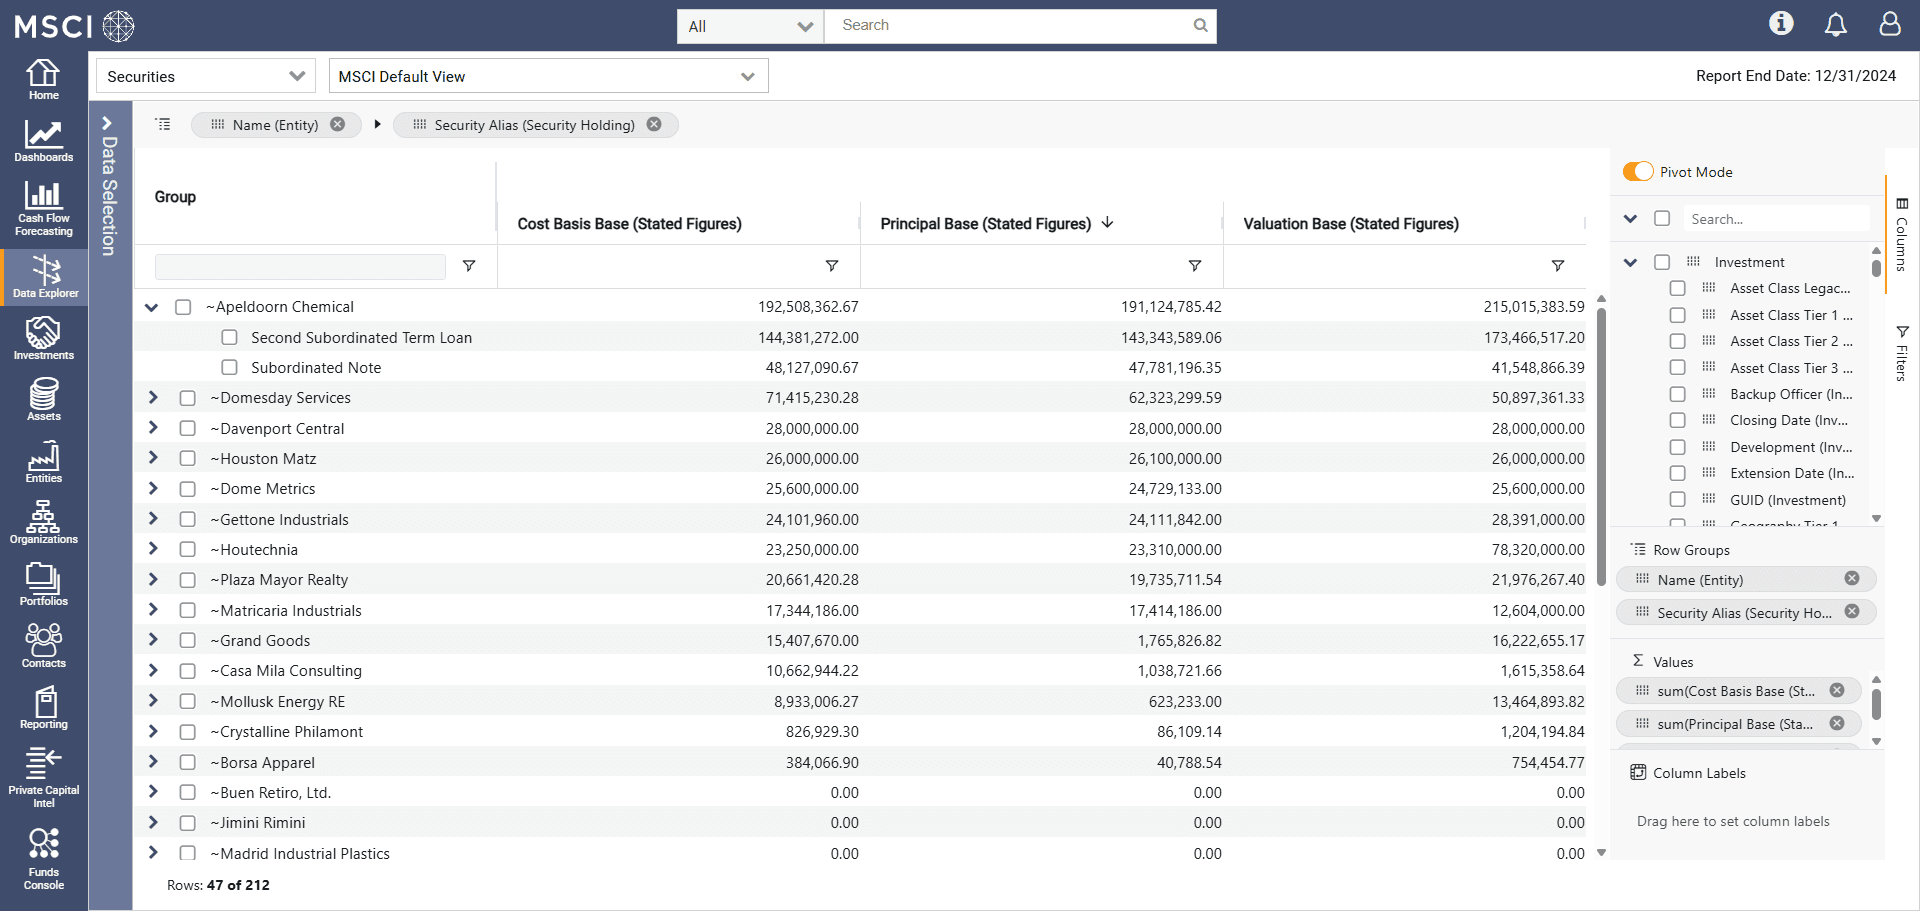The image size is (1920, 911).
Task: Open the Portfolios sidebar icon
Action: click(x=43, y=584)
